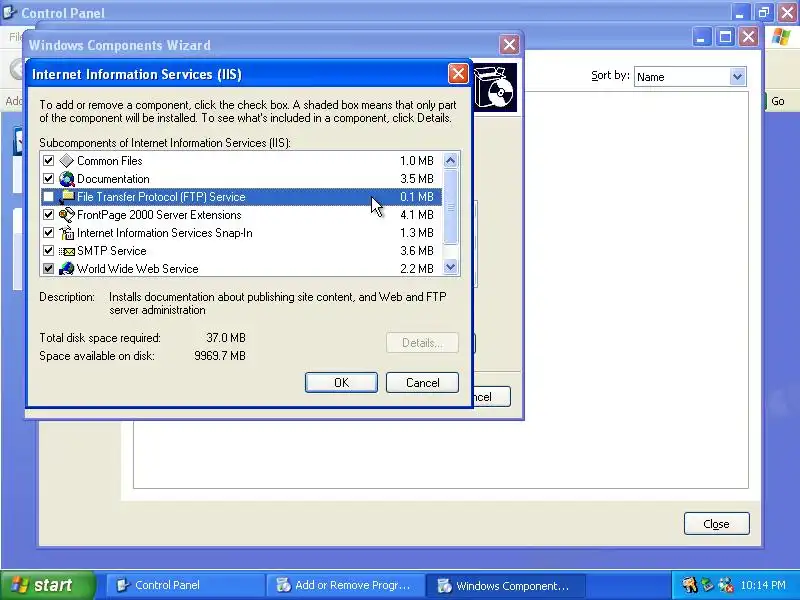Select the SMTP Service row text
The height and width of the screenshot is (600, 800).
(x=112, y=251)
